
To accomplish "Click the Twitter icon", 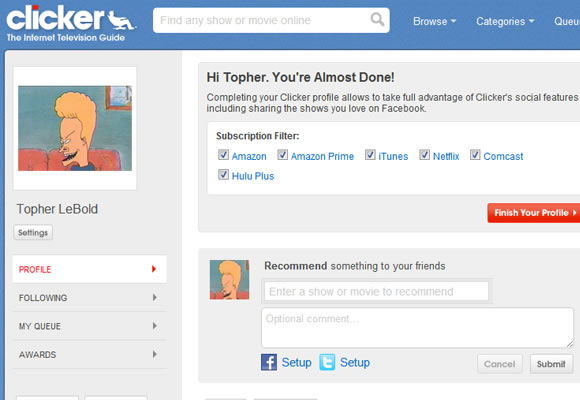I will [x=327, y=362].
